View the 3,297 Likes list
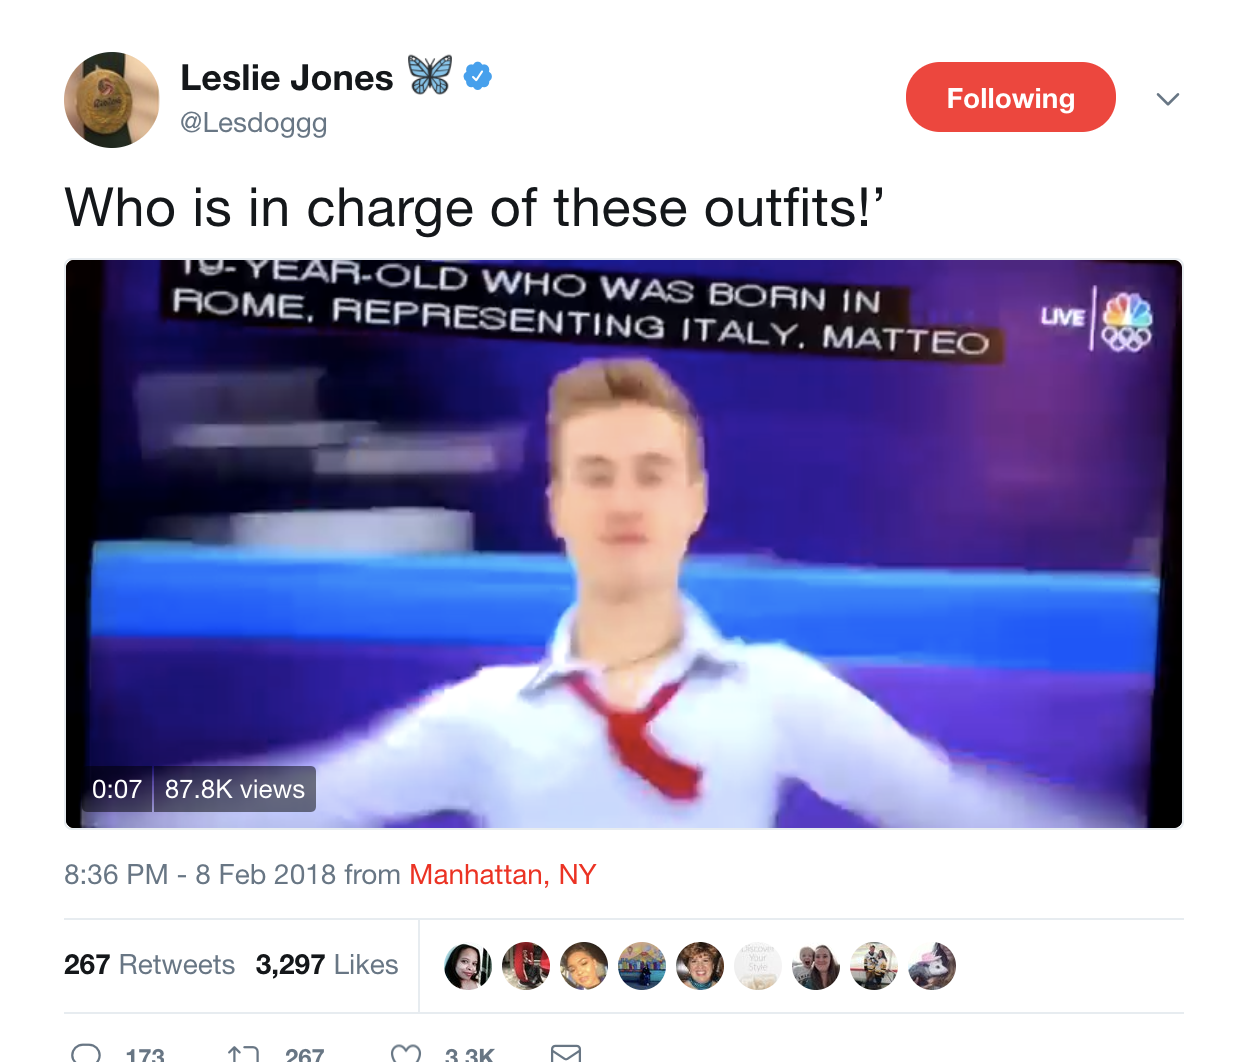This screenshot has width=1256, height=1062. (x=327, y=965)
